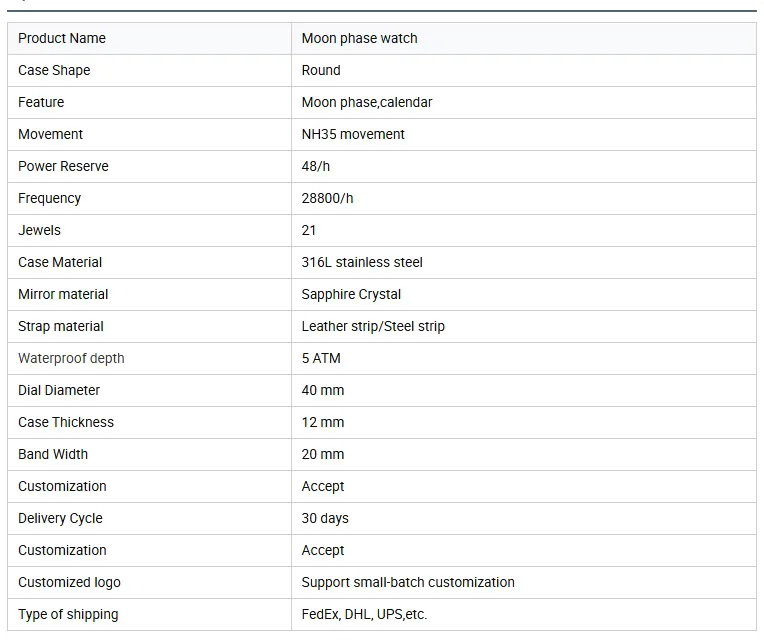Select the 'Band Width' label

[53, 454]
